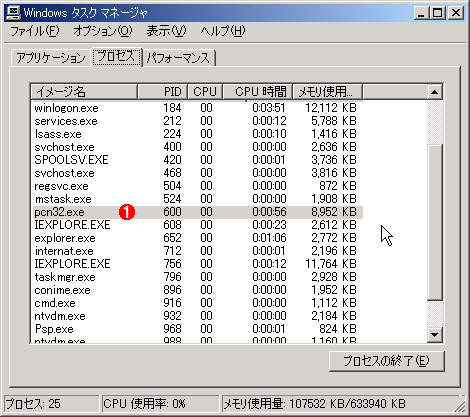This screenshot has width=470, height=417.
Task: Switch to the パフォーマンス tab
Action: coord(178,58)
